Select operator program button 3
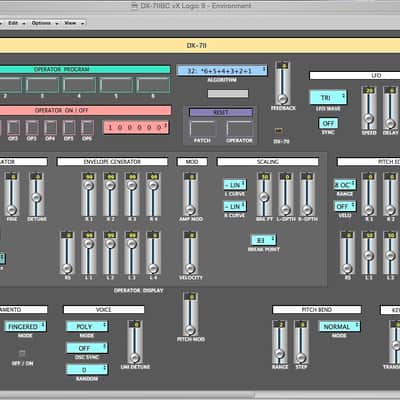This screenshot has height=400, width=400. 42,85
